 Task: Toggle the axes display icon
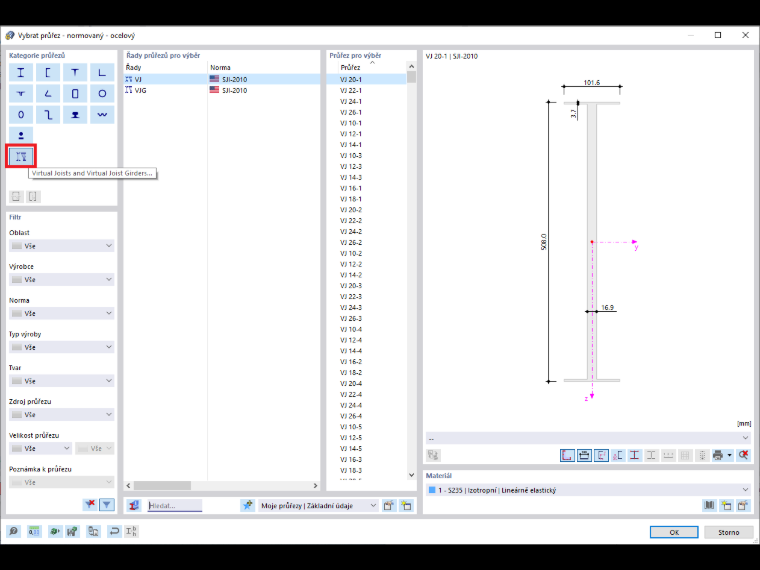(567, 455)
